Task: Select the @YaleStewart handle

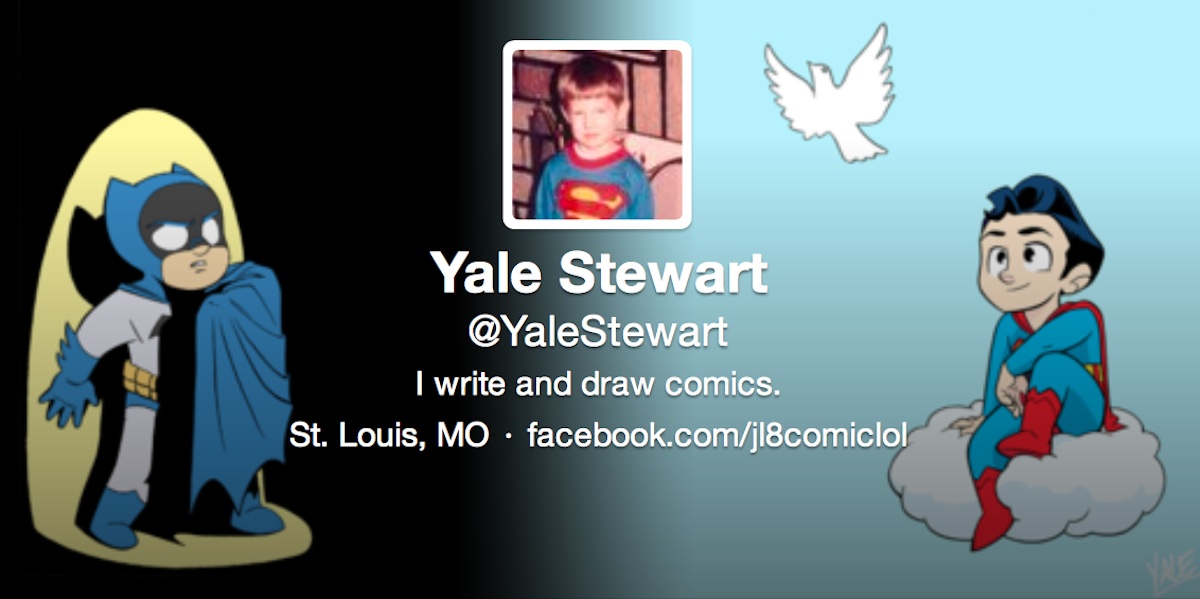Action: [x=598, y=333]
